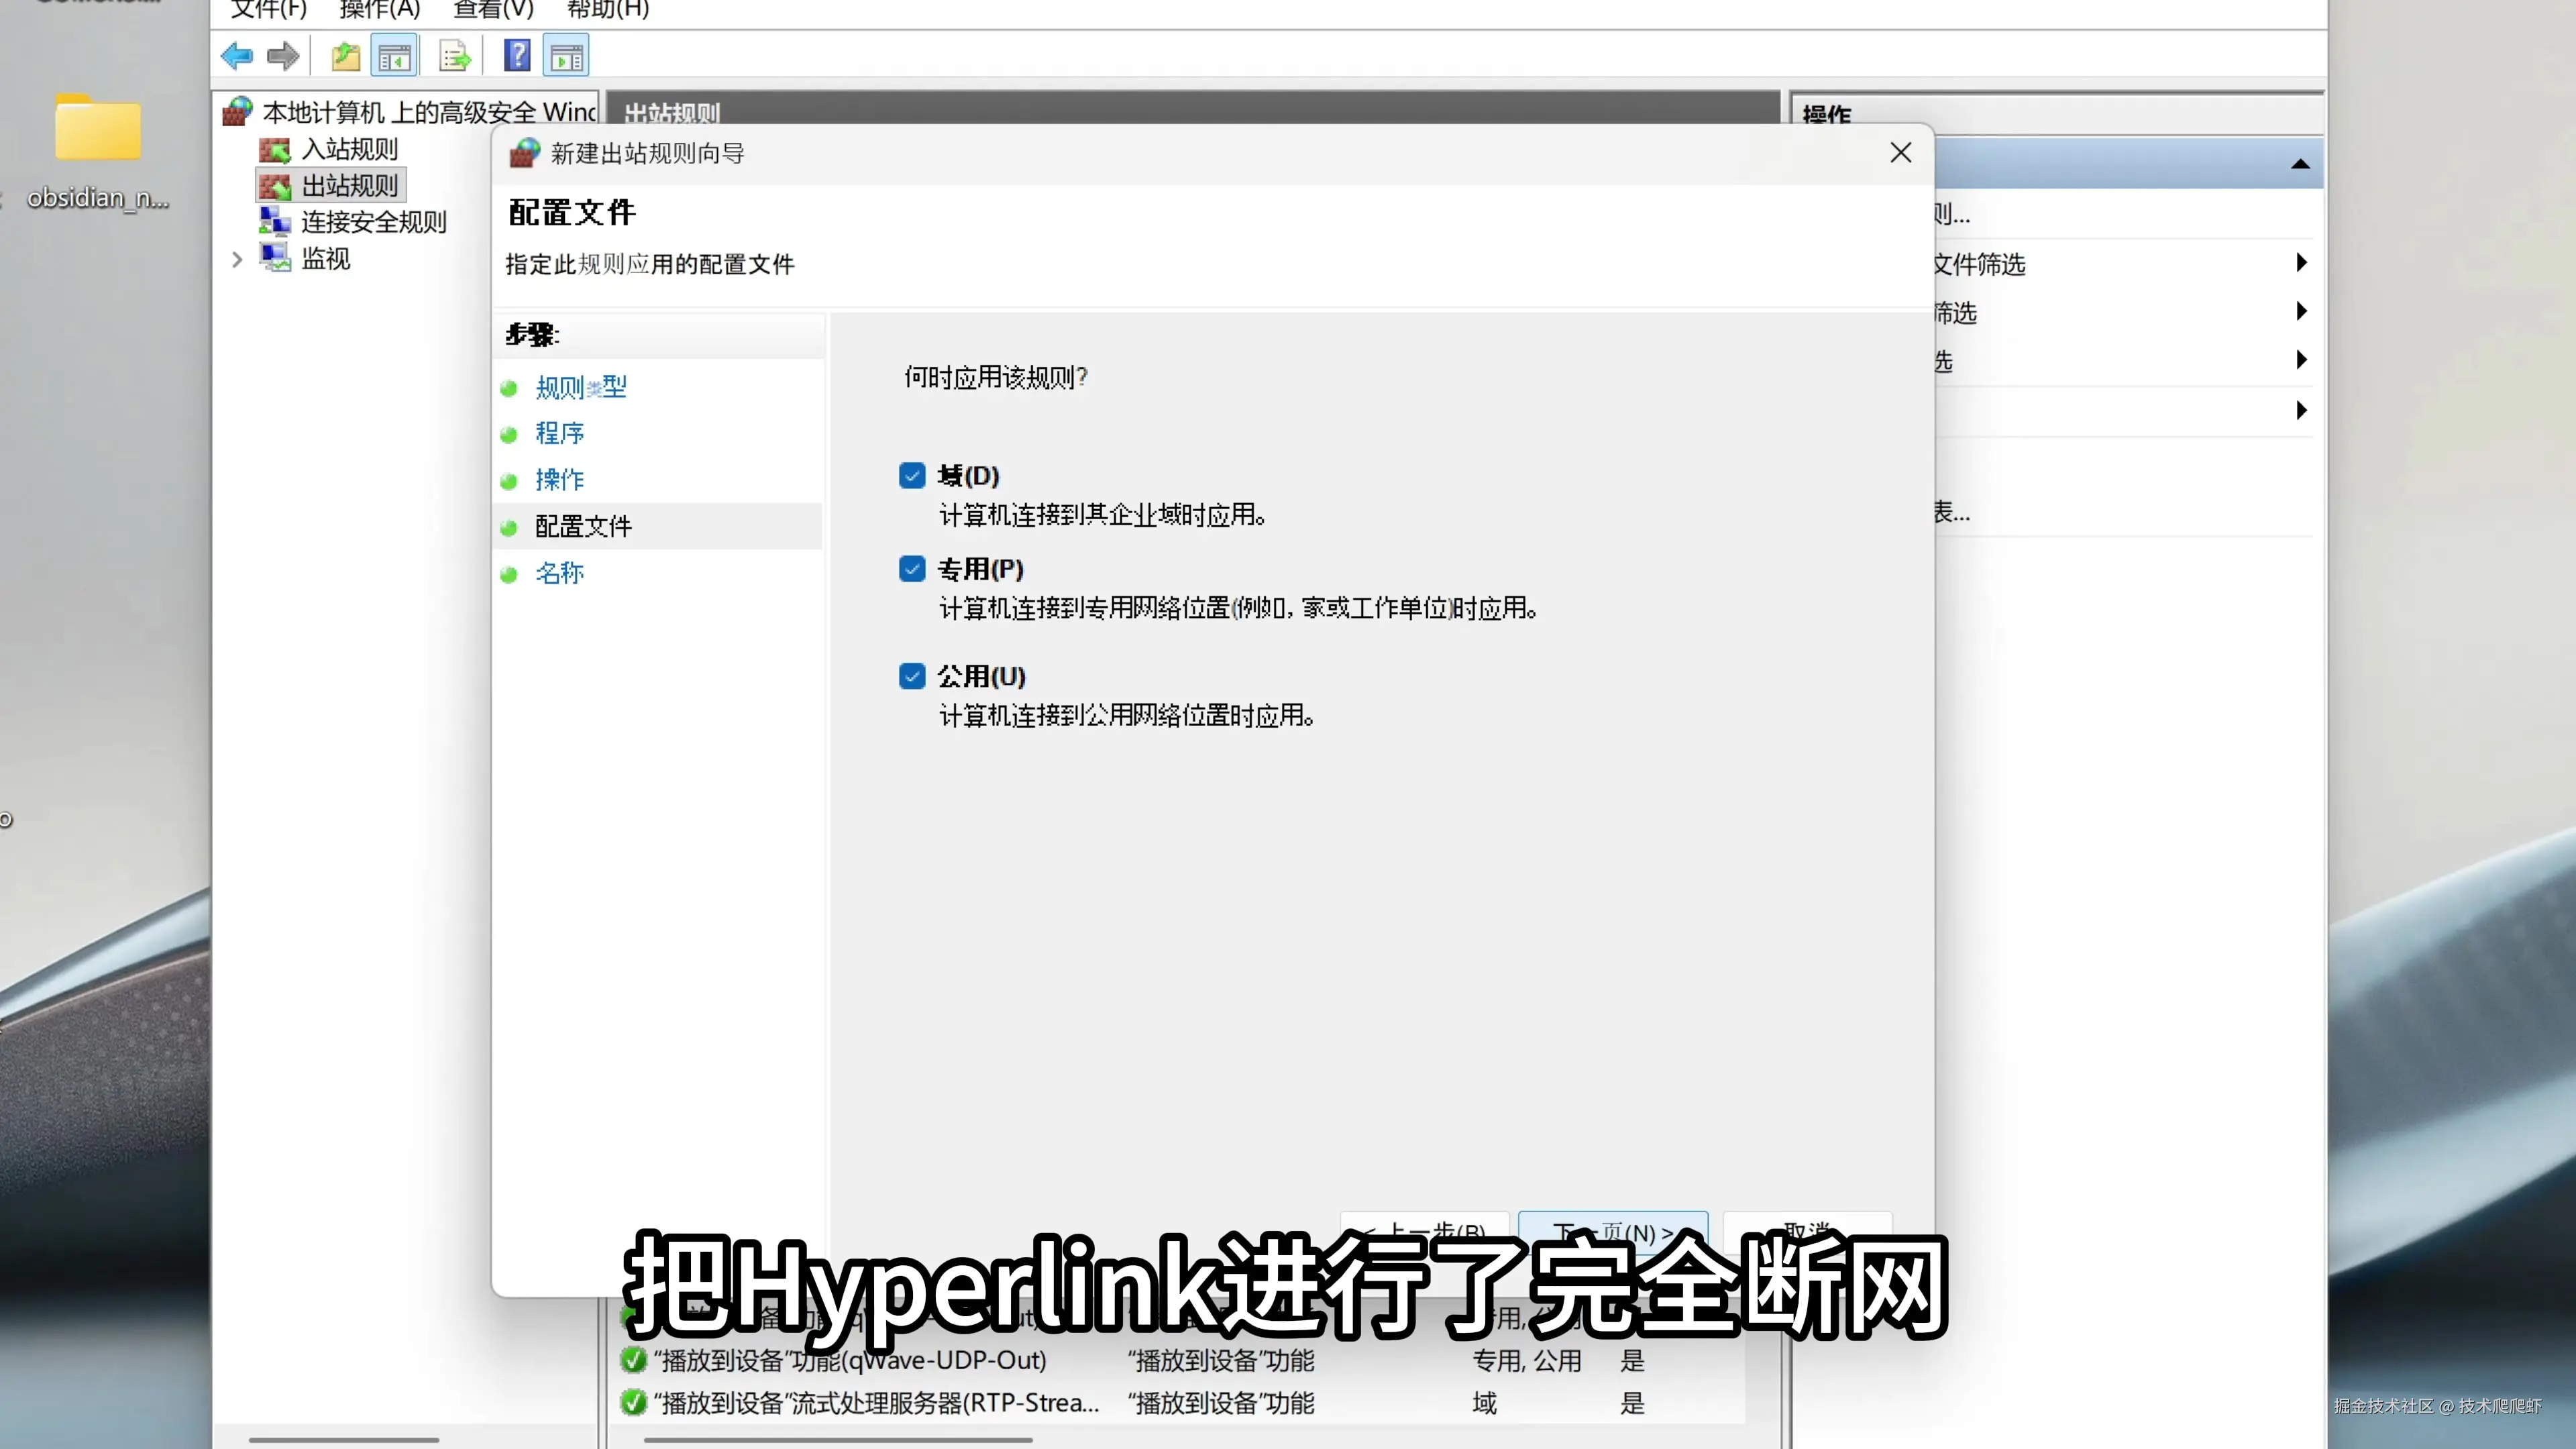Toggle the Show/Hide Console Tree icon
2576x1449 pixels.
click(394, 56)
